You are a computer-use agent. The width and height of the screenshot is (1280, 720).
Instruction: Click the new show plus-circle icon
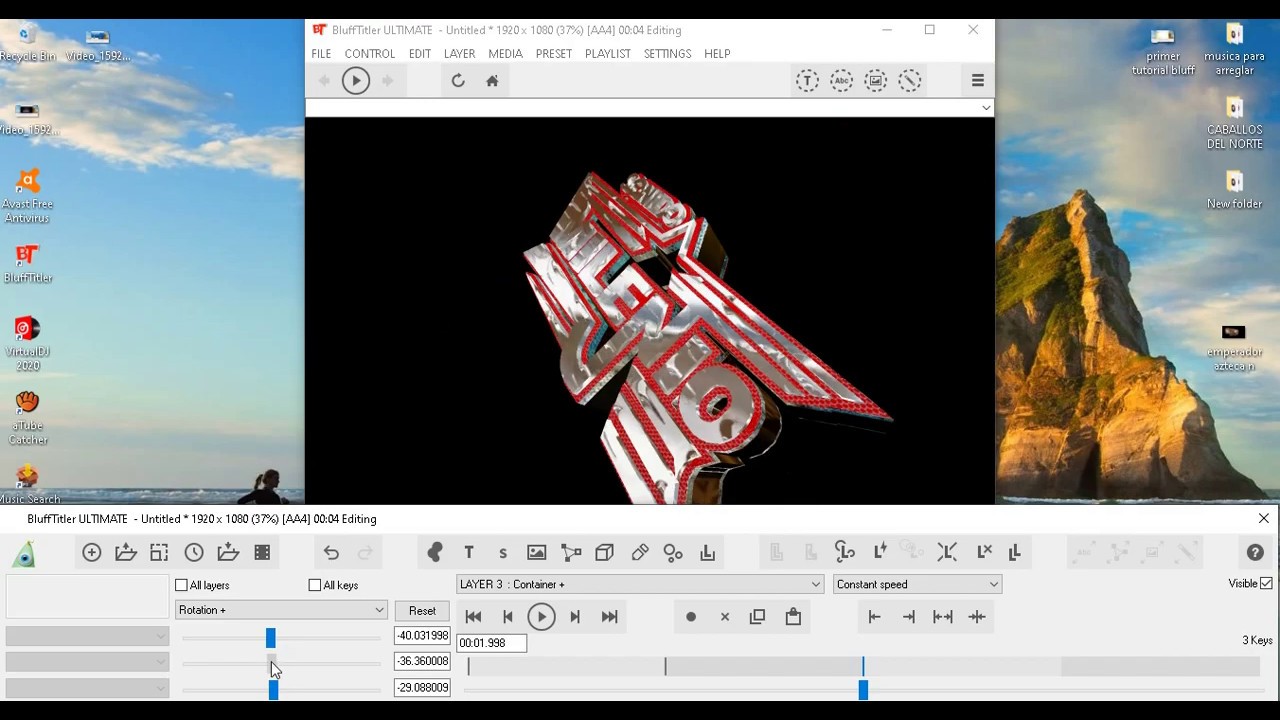pos(92,552)
